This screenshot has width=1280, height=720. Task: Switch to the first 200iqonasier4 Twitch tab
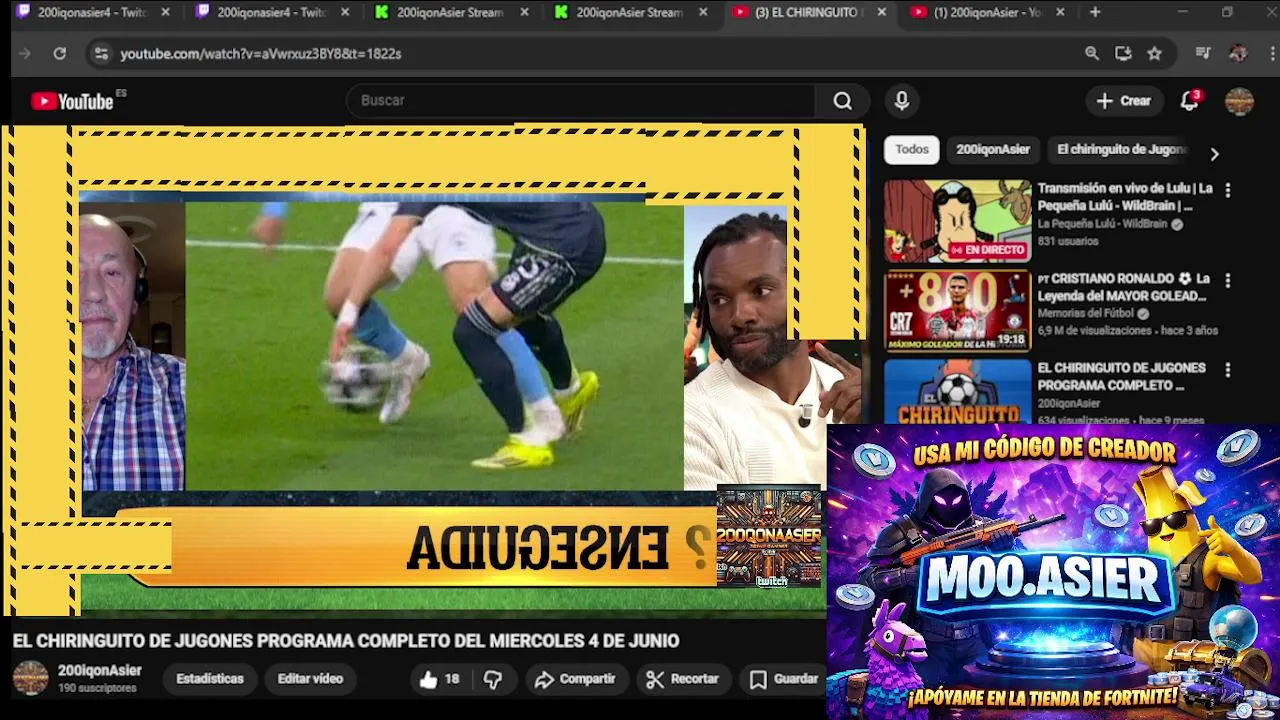(90, 13)
